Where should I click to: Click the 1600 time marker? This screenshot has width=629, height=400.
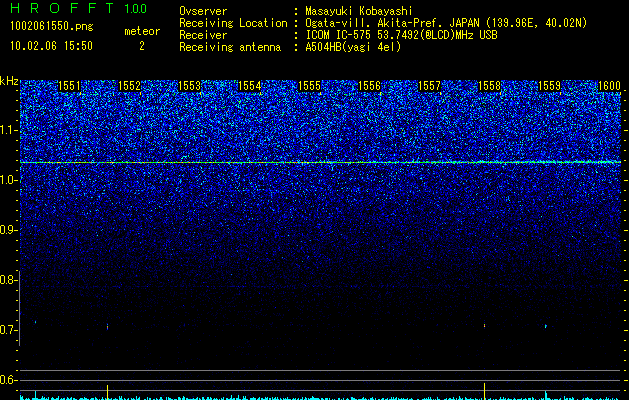pyautogui.click(x=609, y=86)
